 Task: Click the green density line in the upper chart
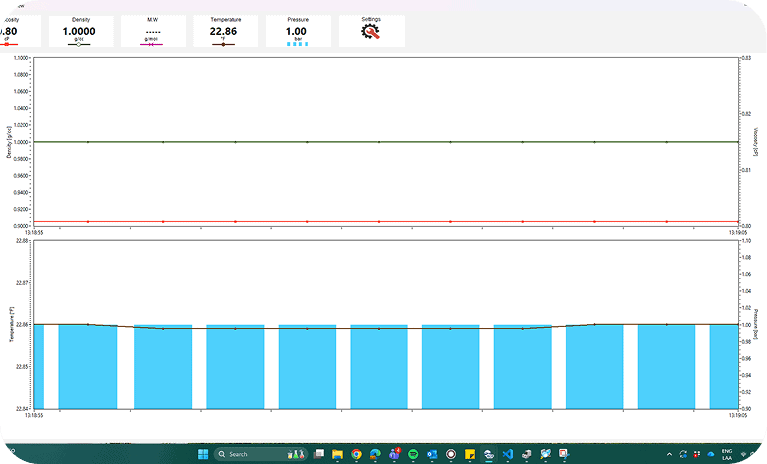point(270,142)
